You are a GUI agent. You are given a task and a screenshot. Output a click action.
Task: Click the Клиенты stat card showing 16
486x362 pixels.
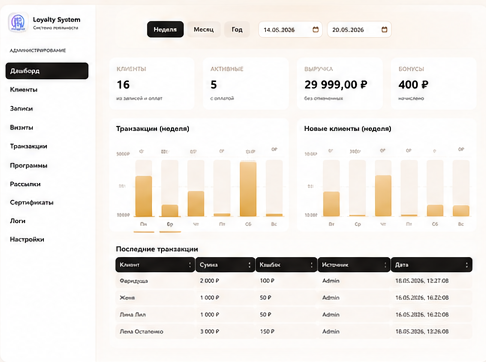pos(152,84)
